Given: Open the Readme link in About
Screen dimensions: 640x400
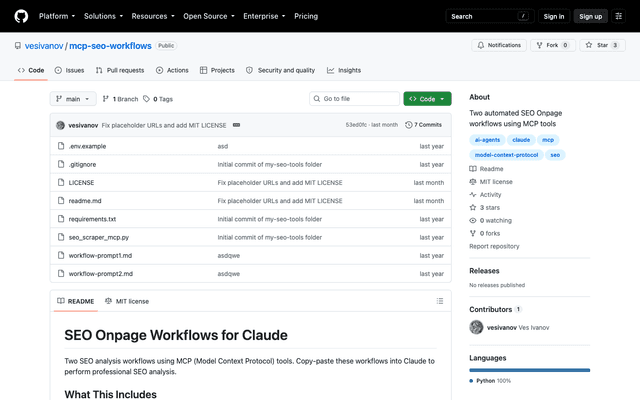Looking at the screenshot, I should pyautogui.click(x=487, y=169).
